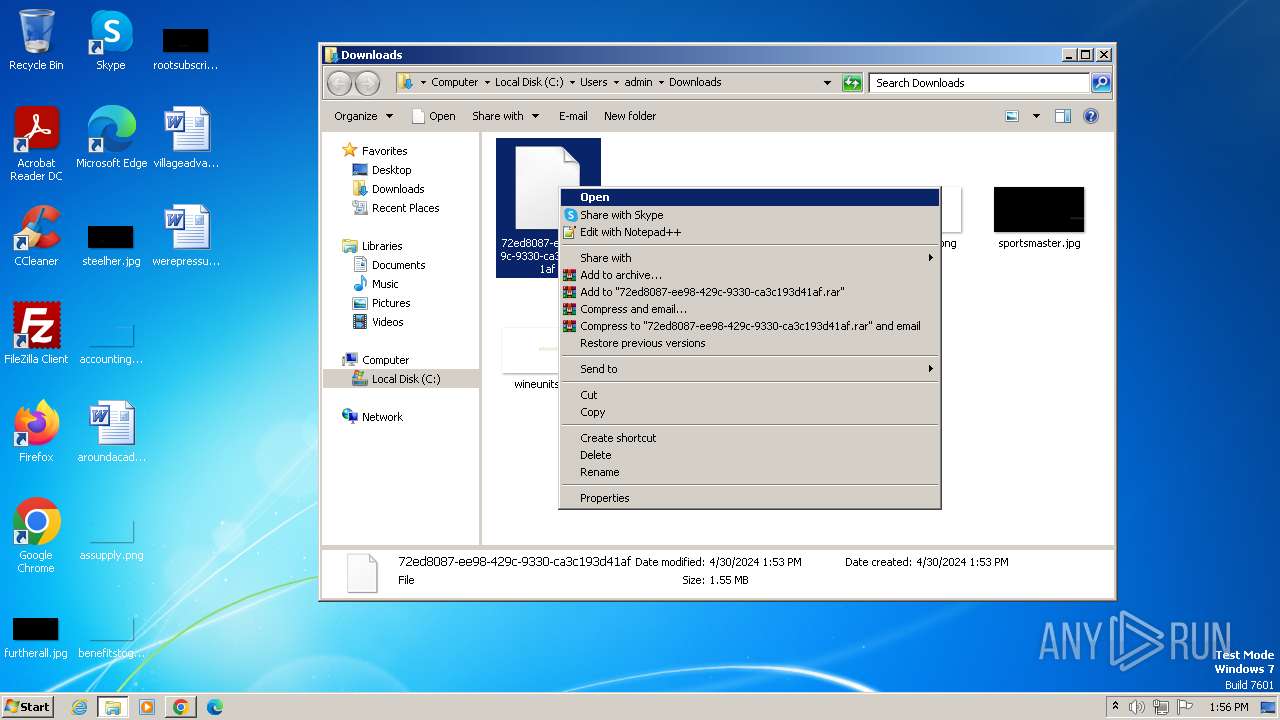Open Acrobat Reader DC shortcut

pos(36,144)
